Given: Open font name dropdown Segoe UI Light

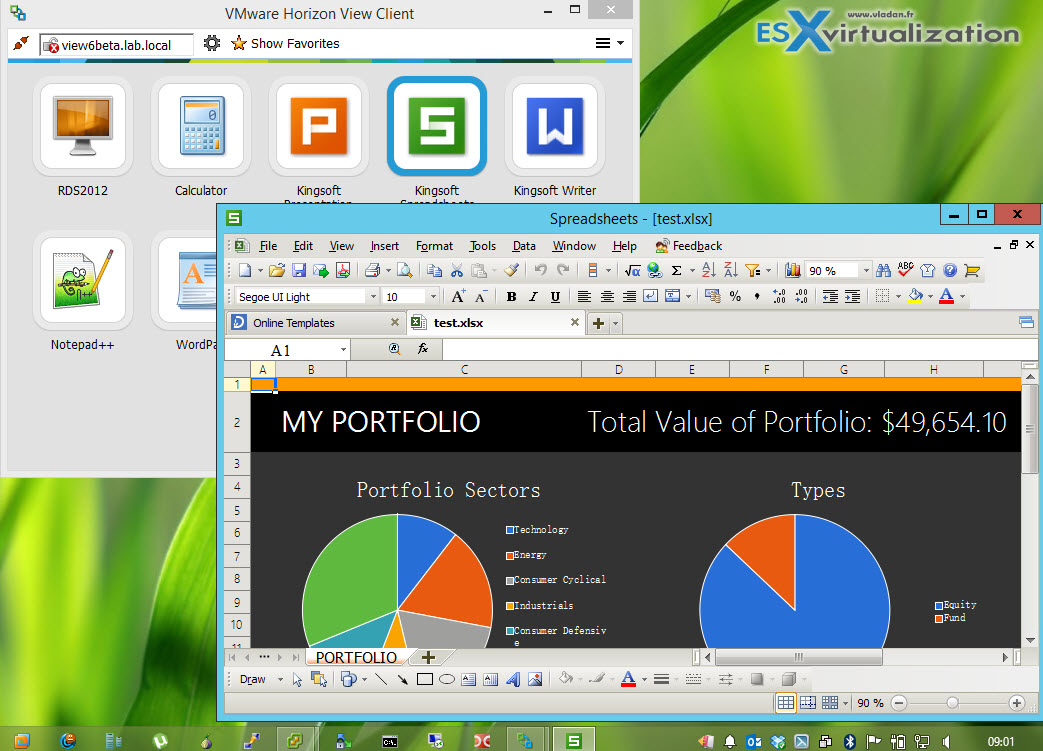Looking at the screenshot, I should [x=373, y=297].
